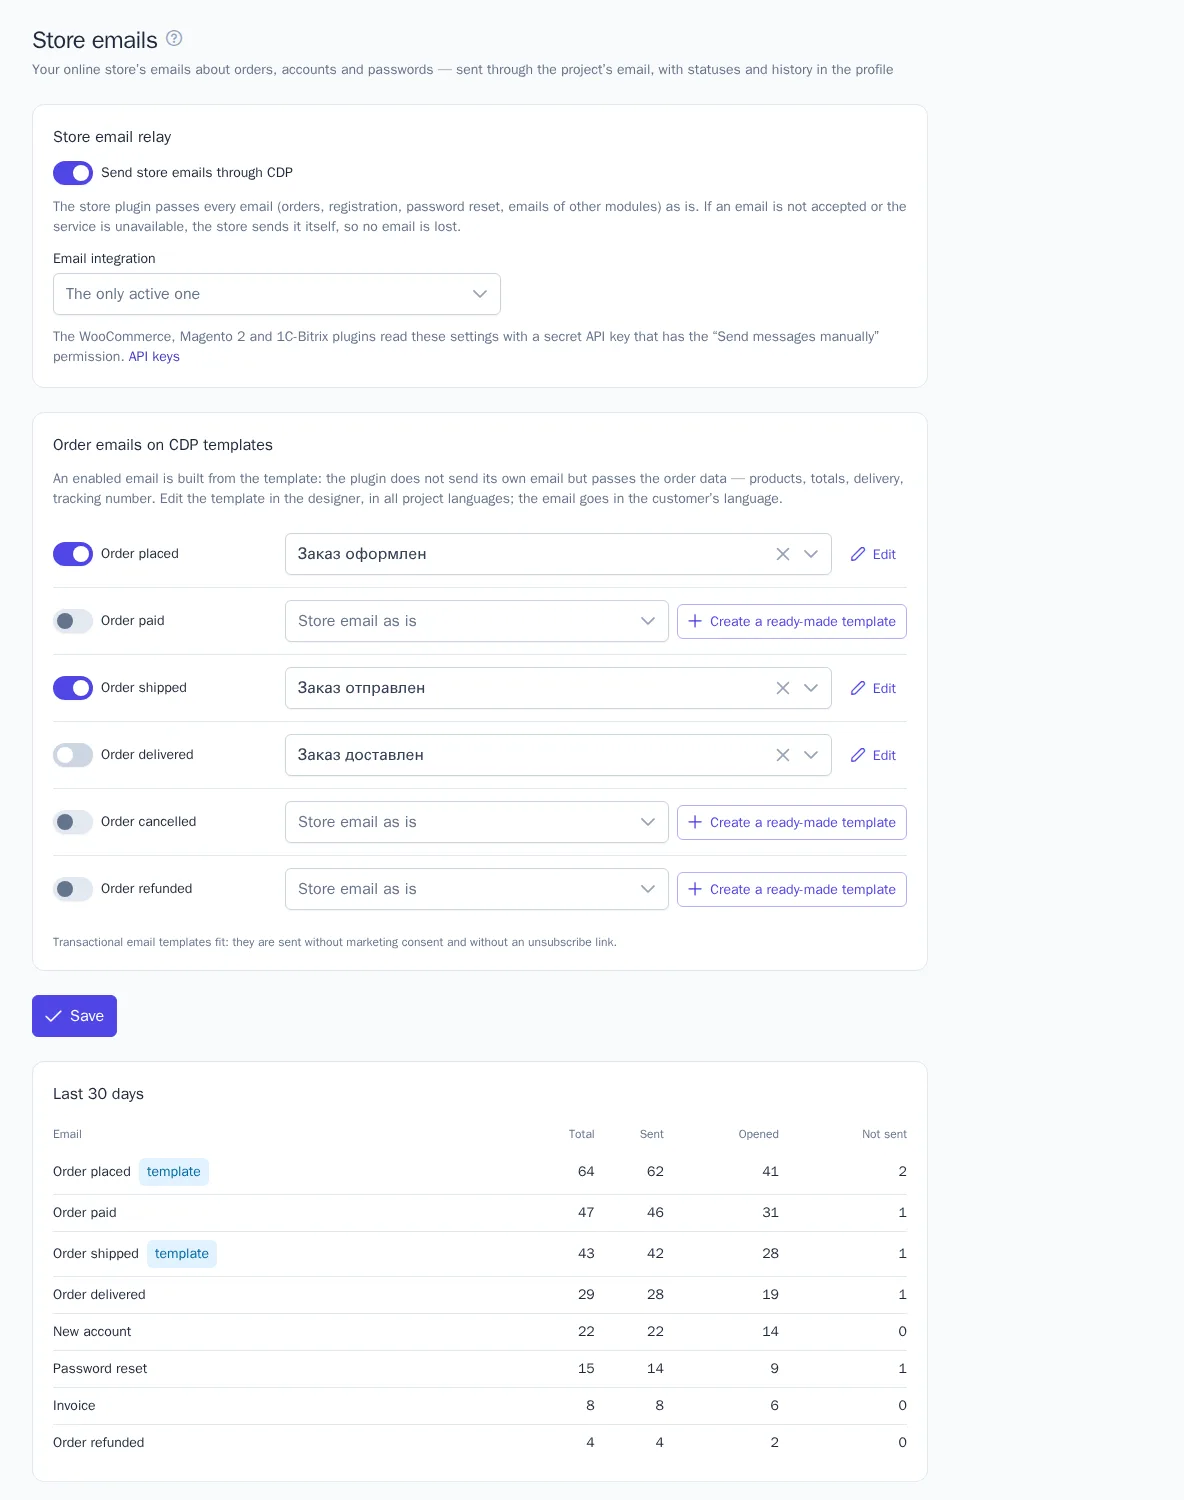The image size is (1184, 1500).
Task: Clear the Заказ доставлен template selection
Action: click(783, 755)
